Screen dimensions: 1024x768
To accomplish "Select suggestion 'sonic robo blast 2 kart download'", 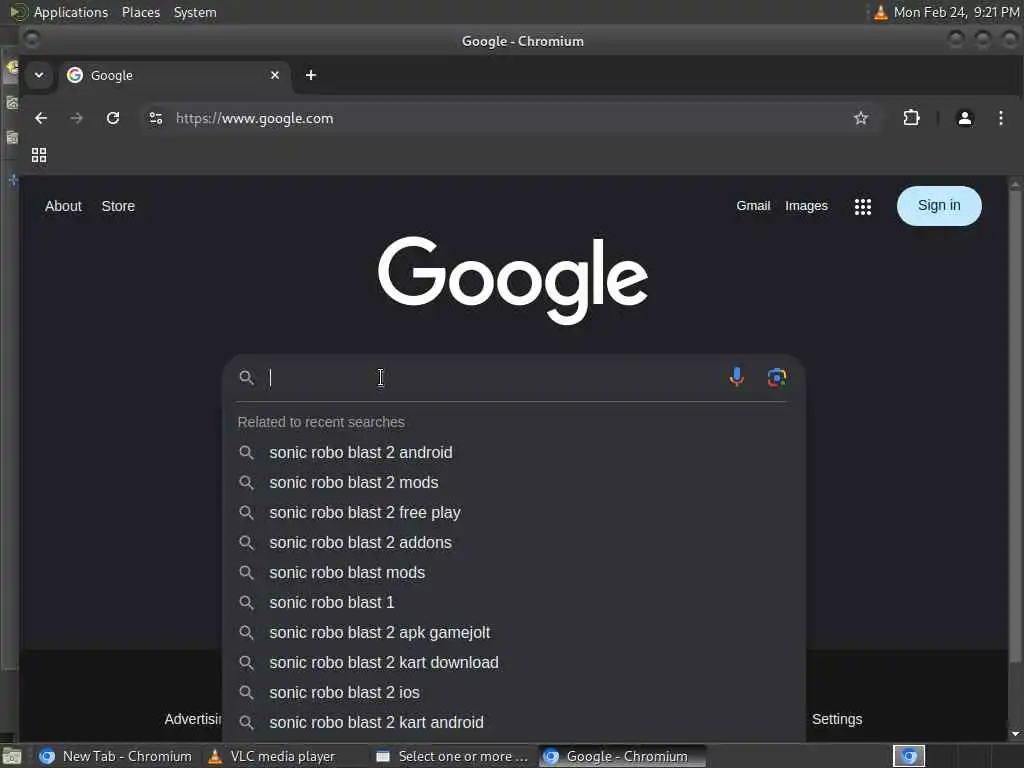I will [513, 662].
